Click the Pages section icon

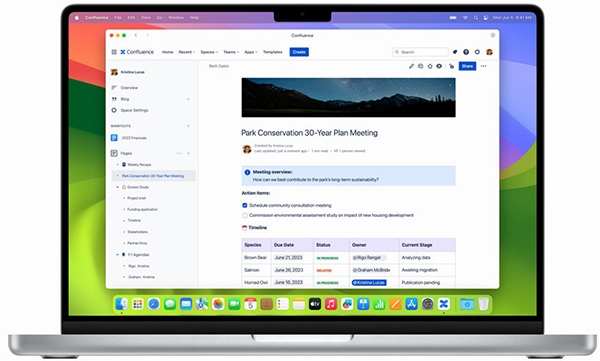click(114, 153)
